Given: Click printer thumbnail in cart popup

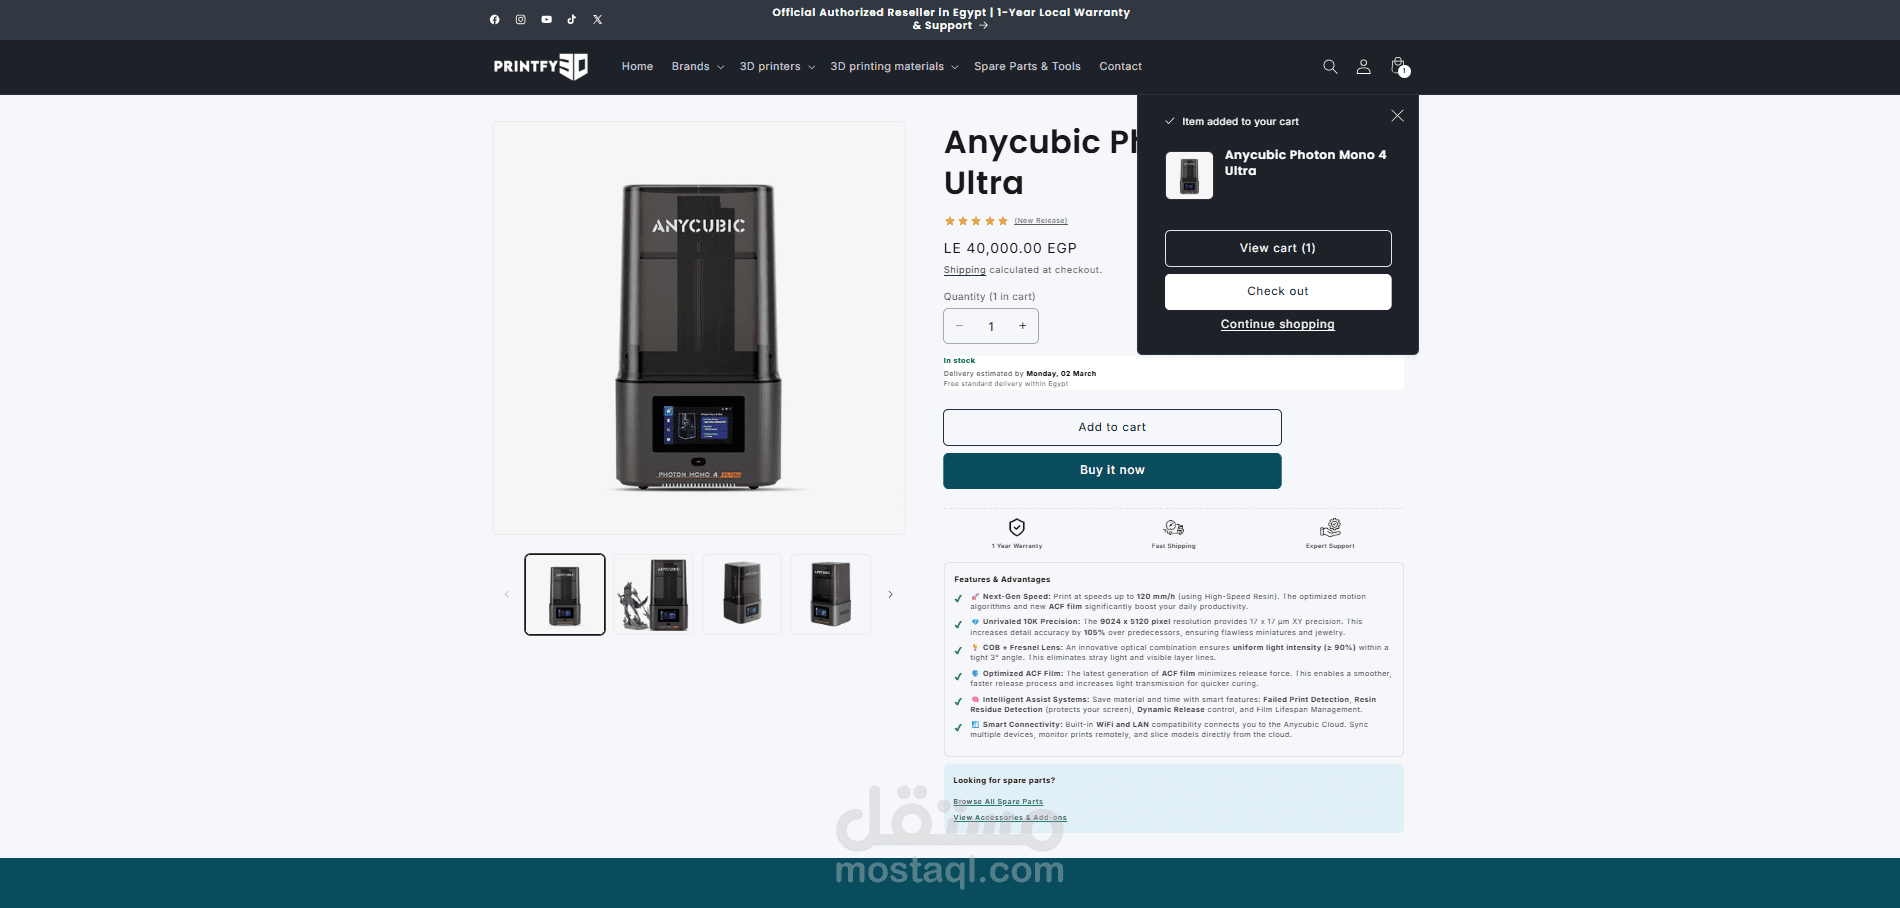Looking at the screenshot, I should (x=1189, y=175).
